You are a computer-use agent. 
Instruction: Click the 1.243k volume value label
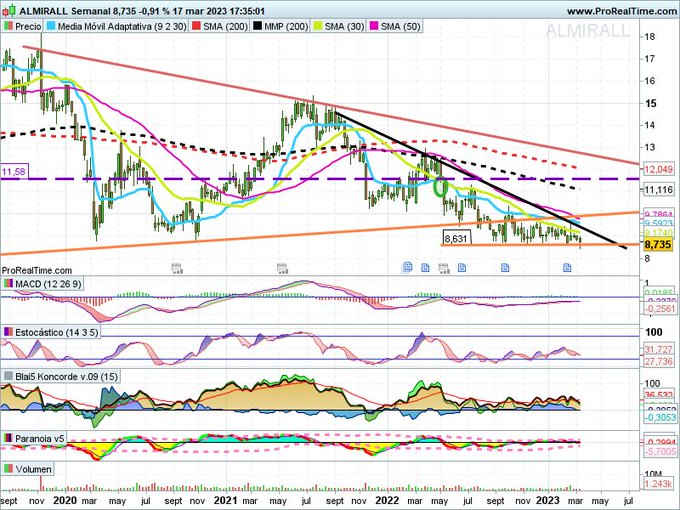click(658, 484)
